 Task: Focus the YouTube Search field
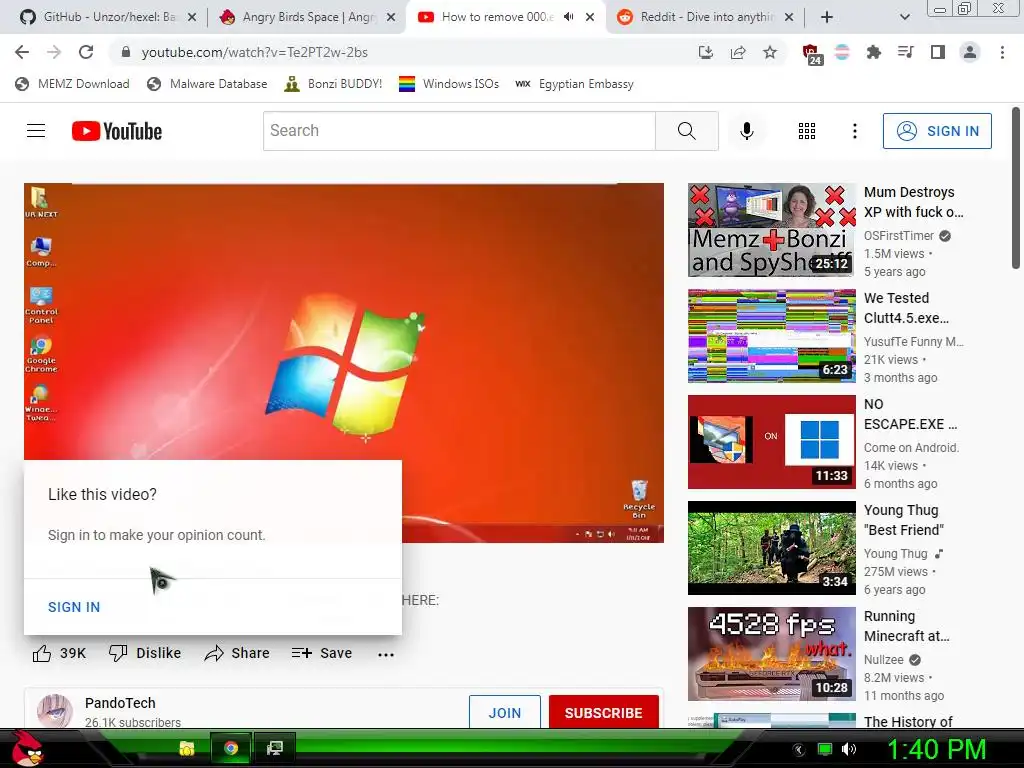tap(459, 131)
